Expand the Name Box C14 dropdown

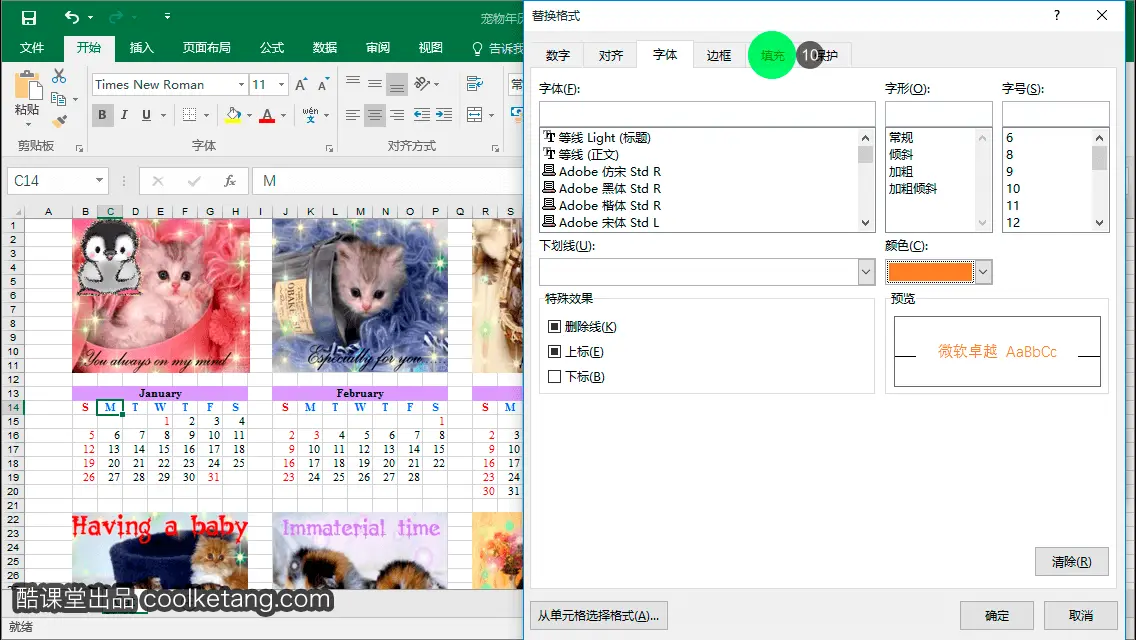tap(99, 180)
